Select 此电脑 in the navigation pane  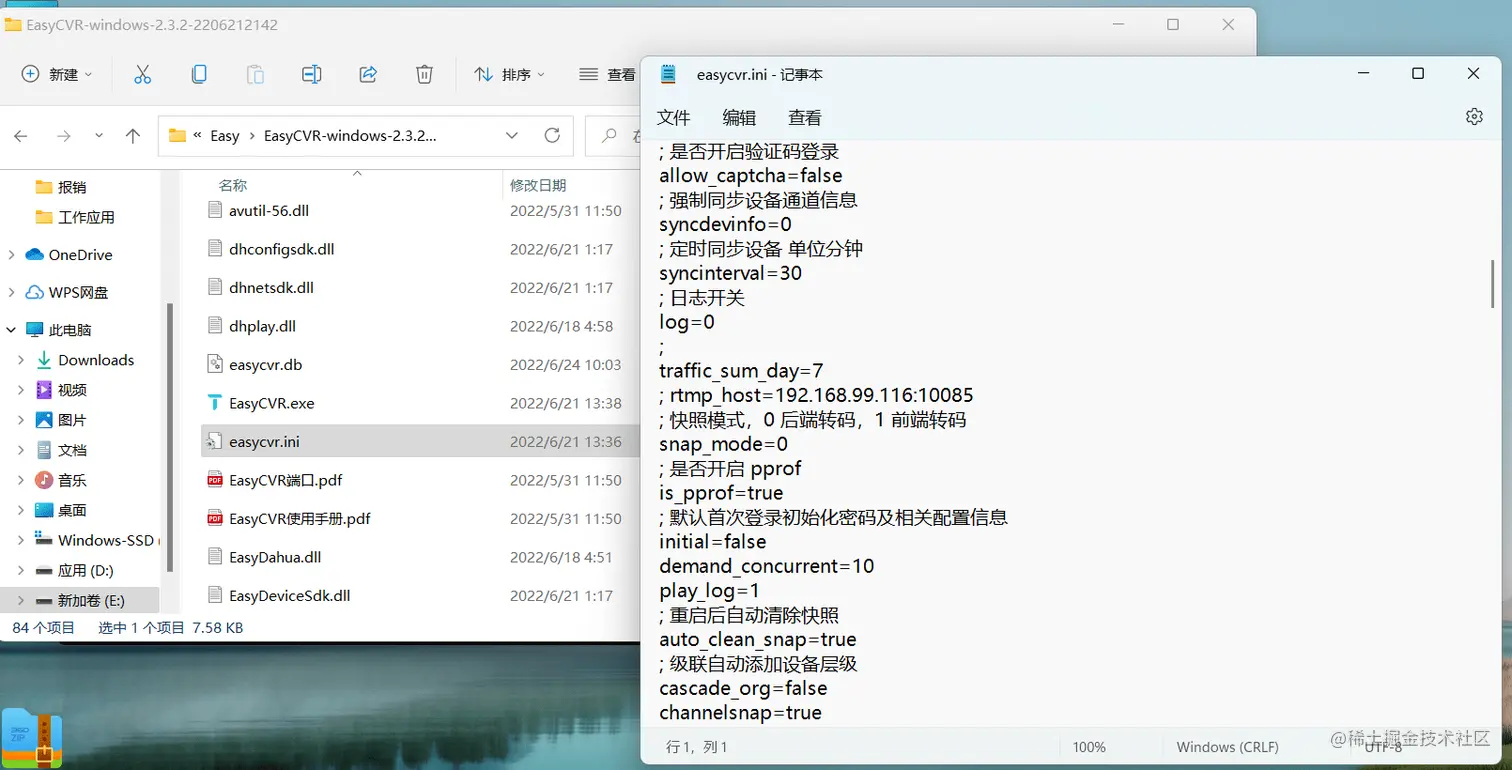70,330
